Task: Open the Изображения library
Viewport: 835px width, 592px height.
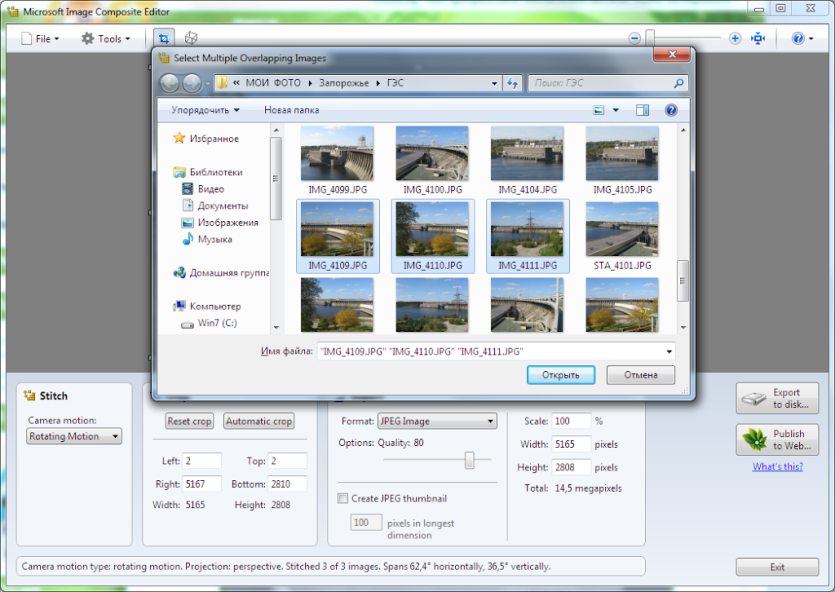Action: tap(220, 223)
